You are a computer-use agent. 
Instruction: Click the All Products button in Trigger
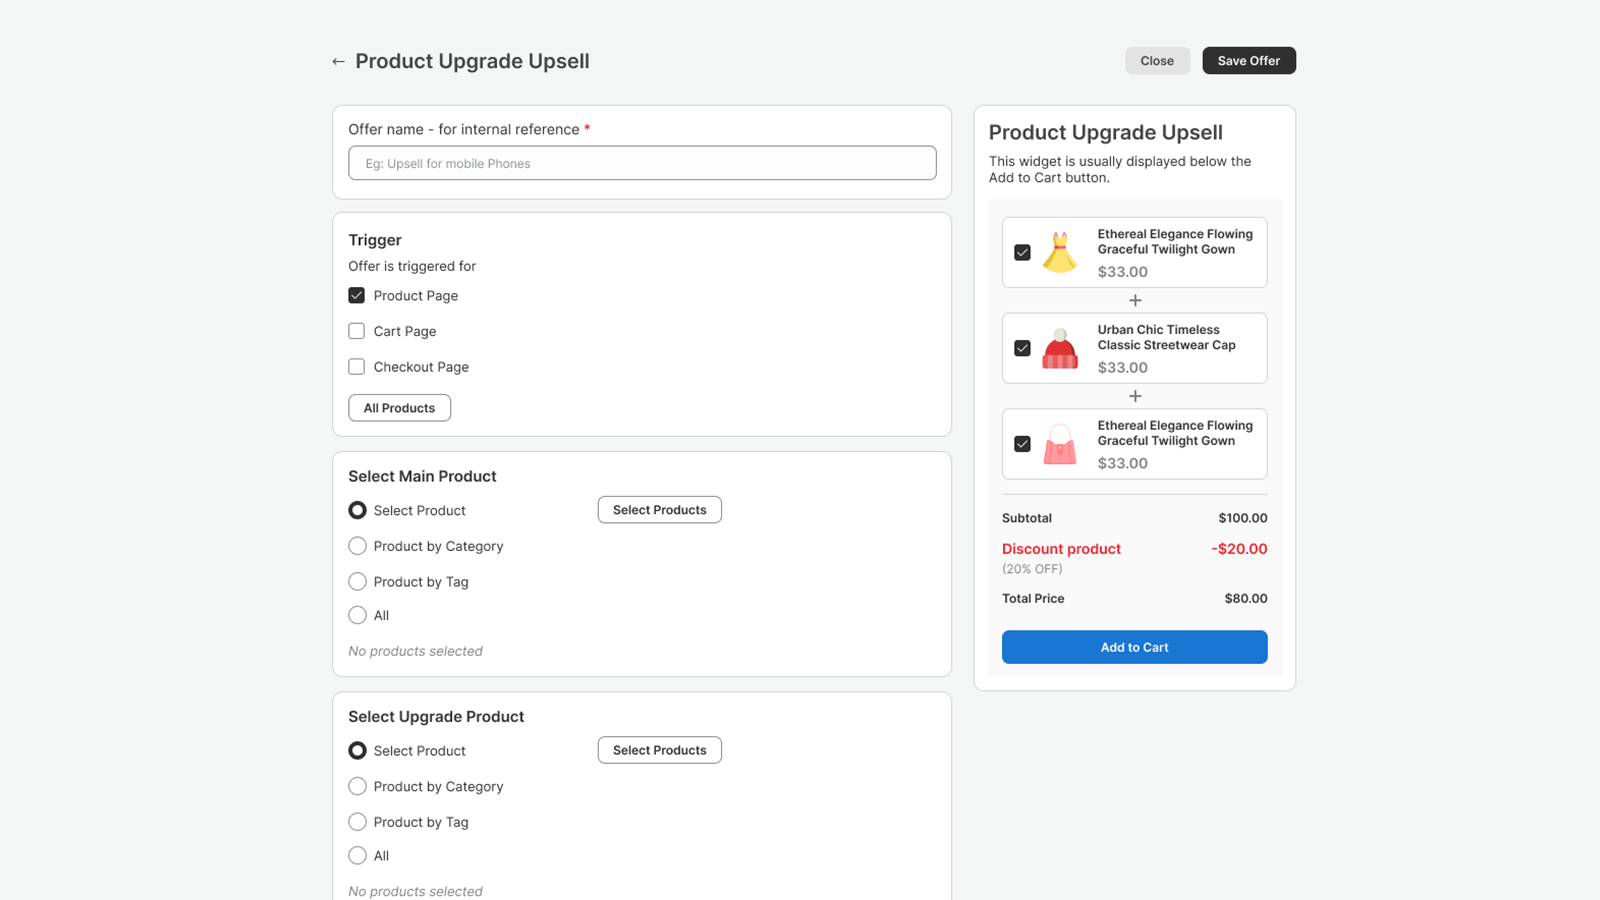[399, 407]
